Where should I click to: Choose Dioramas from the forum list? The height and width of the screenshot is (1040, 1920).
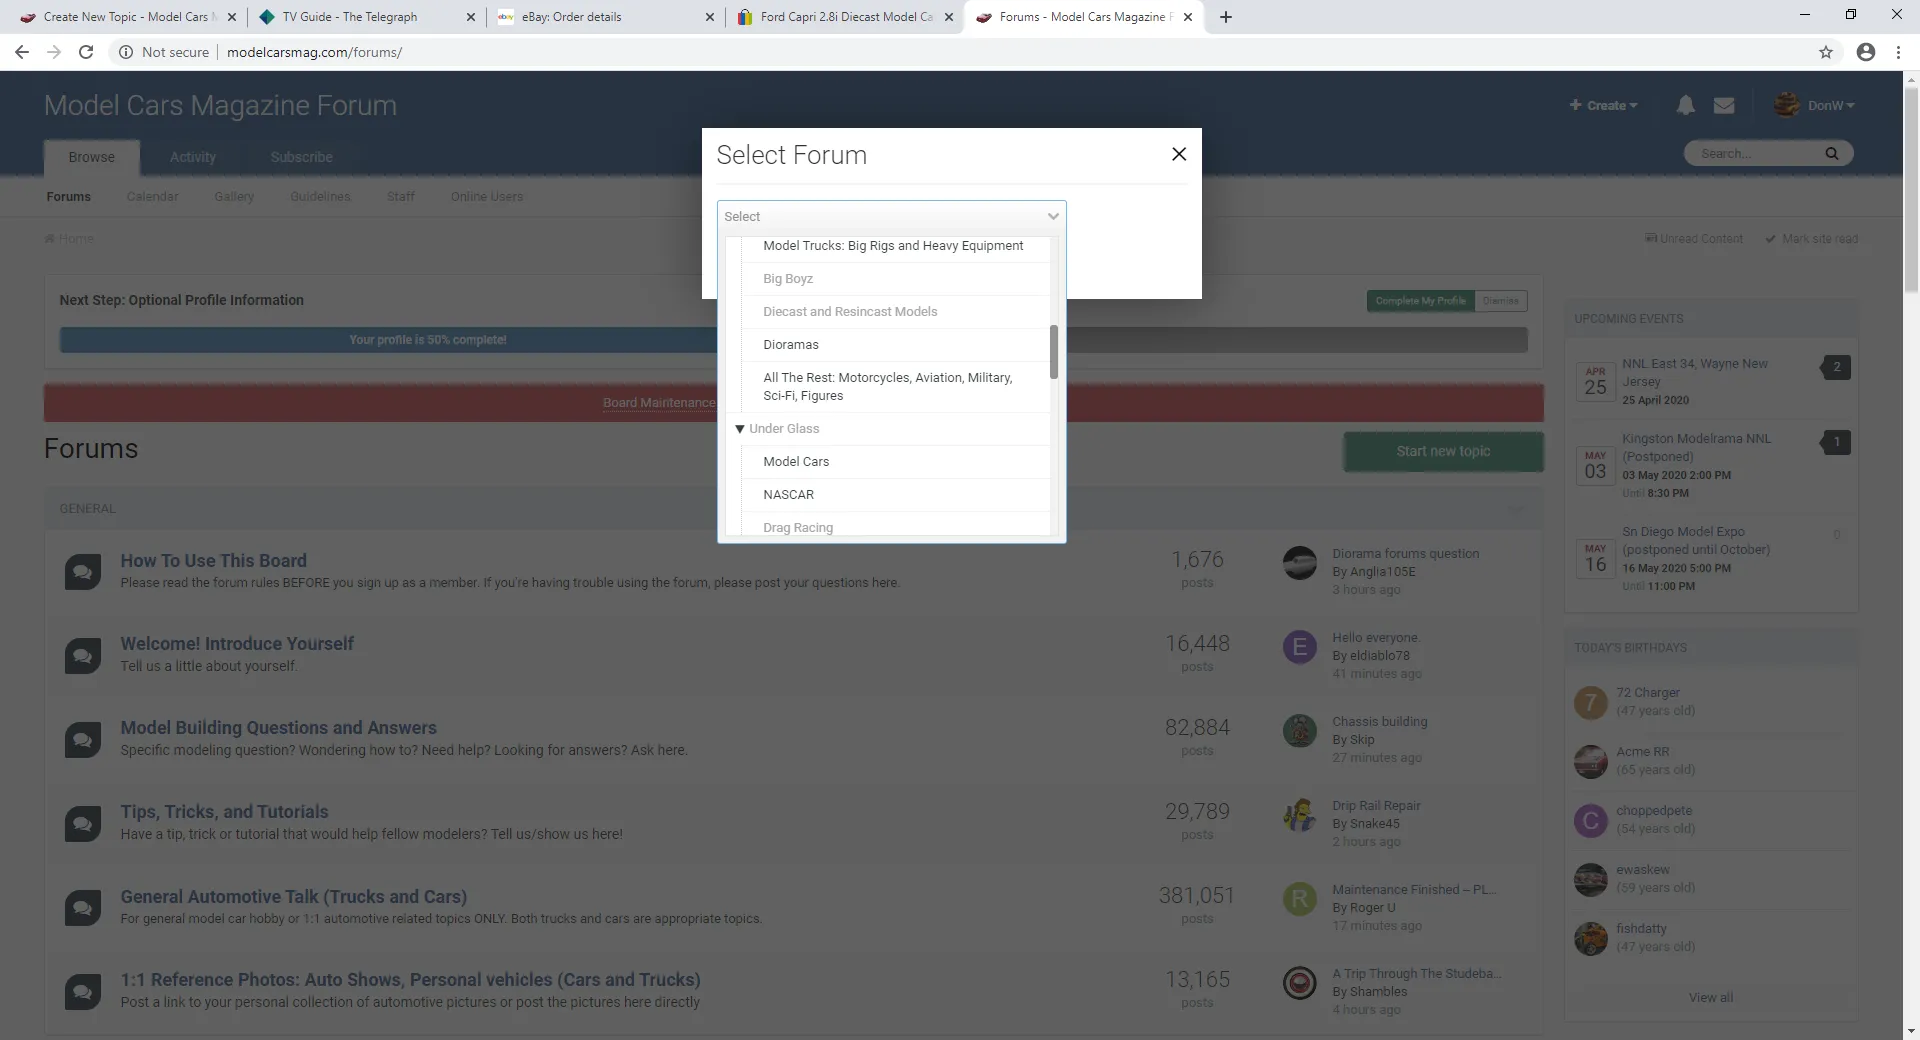click(x=791, y=345)
